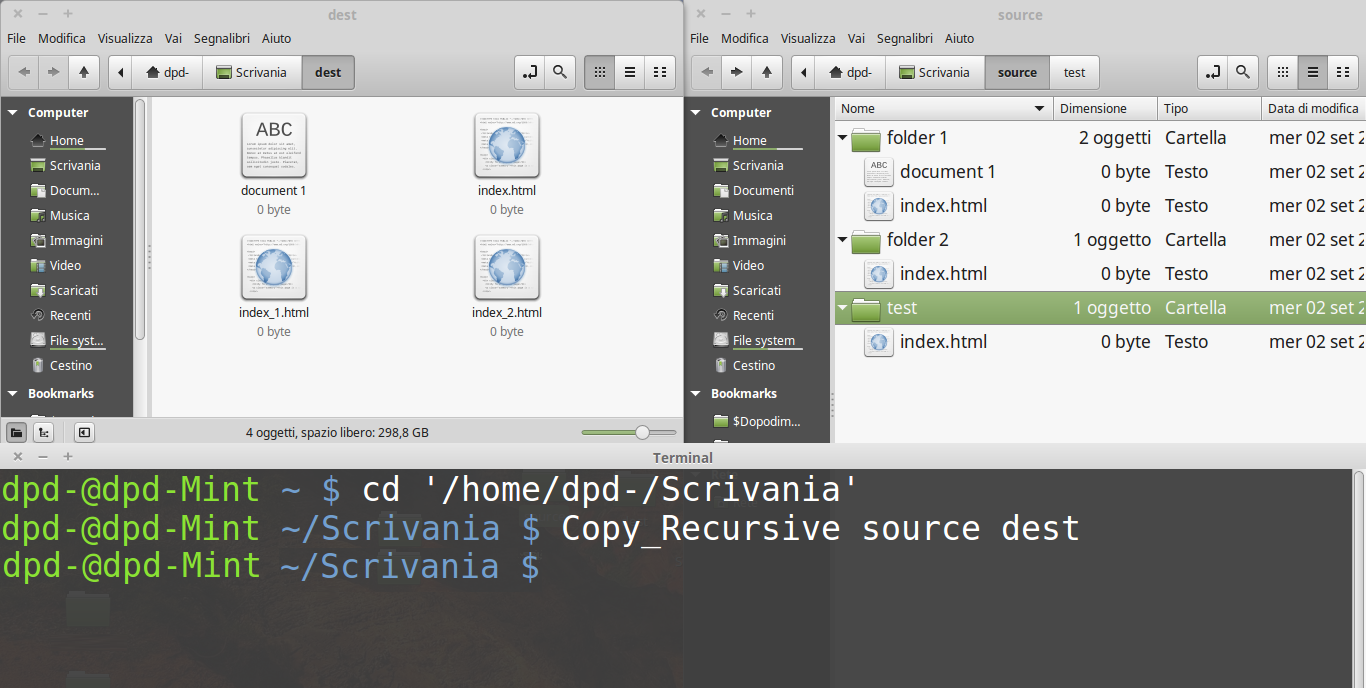The height and width of the screenshot is (688, 1366).
Task: Go forward in source window toolbar
Action: pyautogui.click(x=737, y=72)
